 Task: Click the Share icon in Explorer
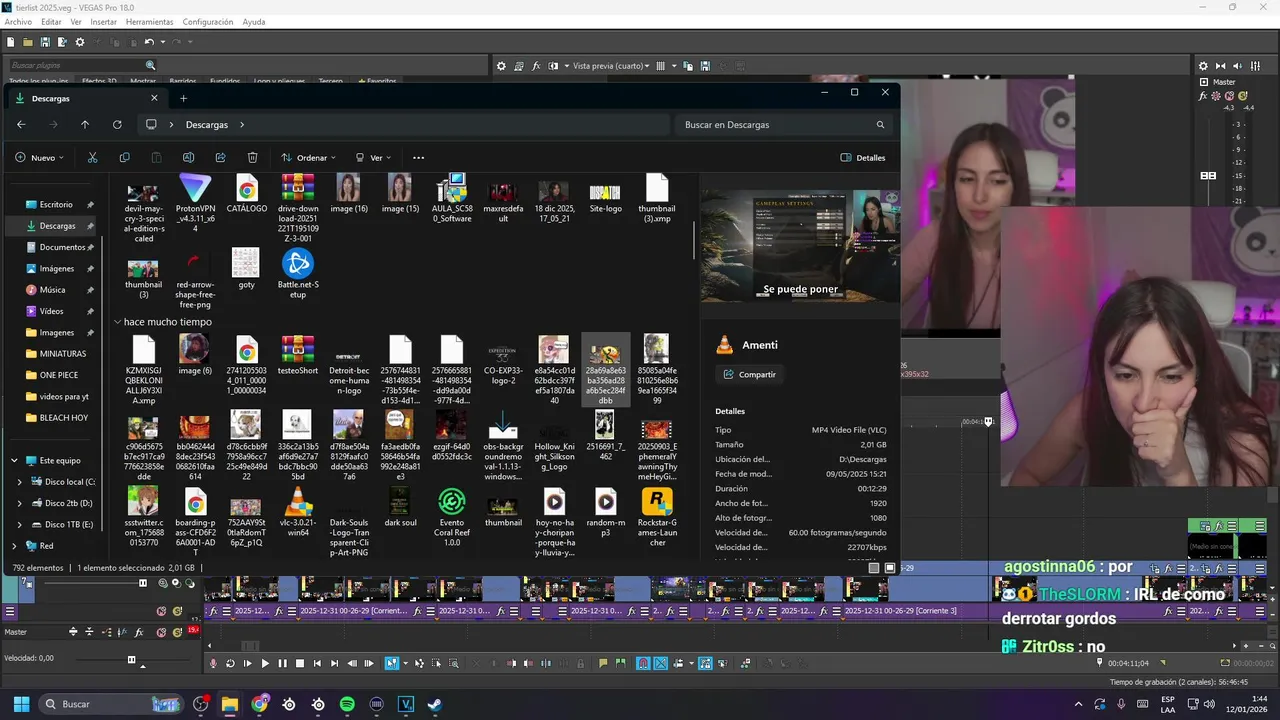(x=220, y=158)
